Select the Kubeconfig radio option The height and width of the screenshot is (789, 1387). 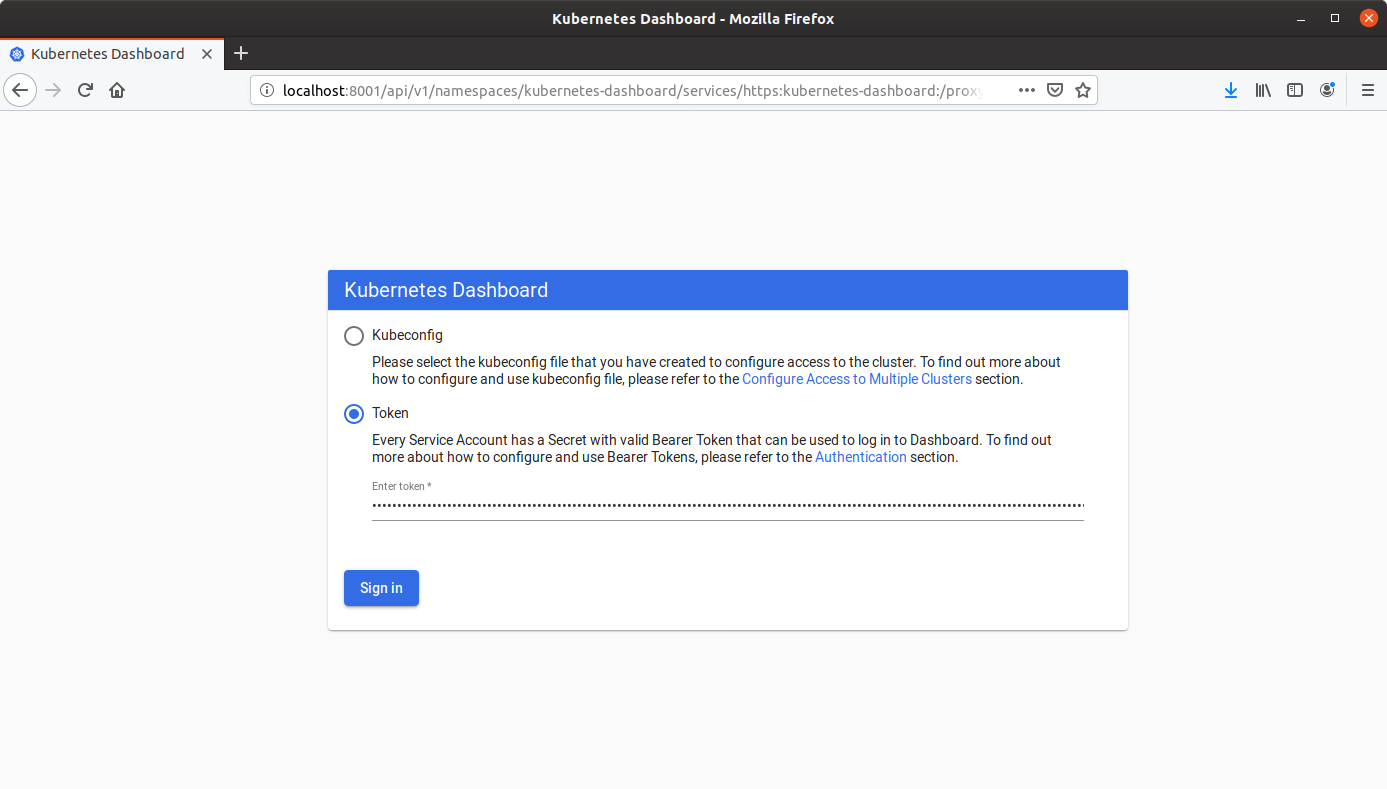coord(354,336)
